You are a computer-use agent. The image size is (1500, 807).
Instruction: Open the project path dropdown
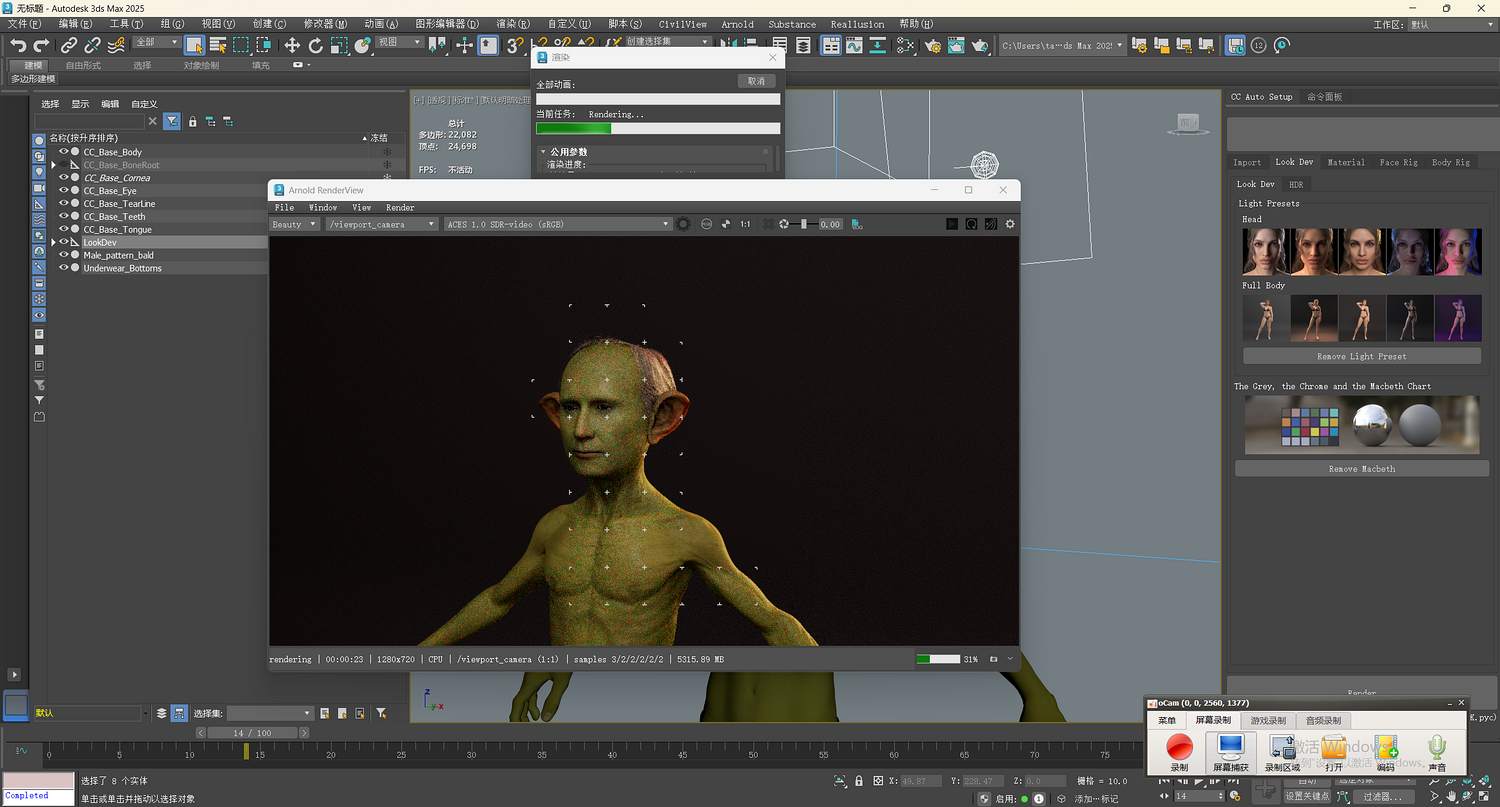(1063, 45)
